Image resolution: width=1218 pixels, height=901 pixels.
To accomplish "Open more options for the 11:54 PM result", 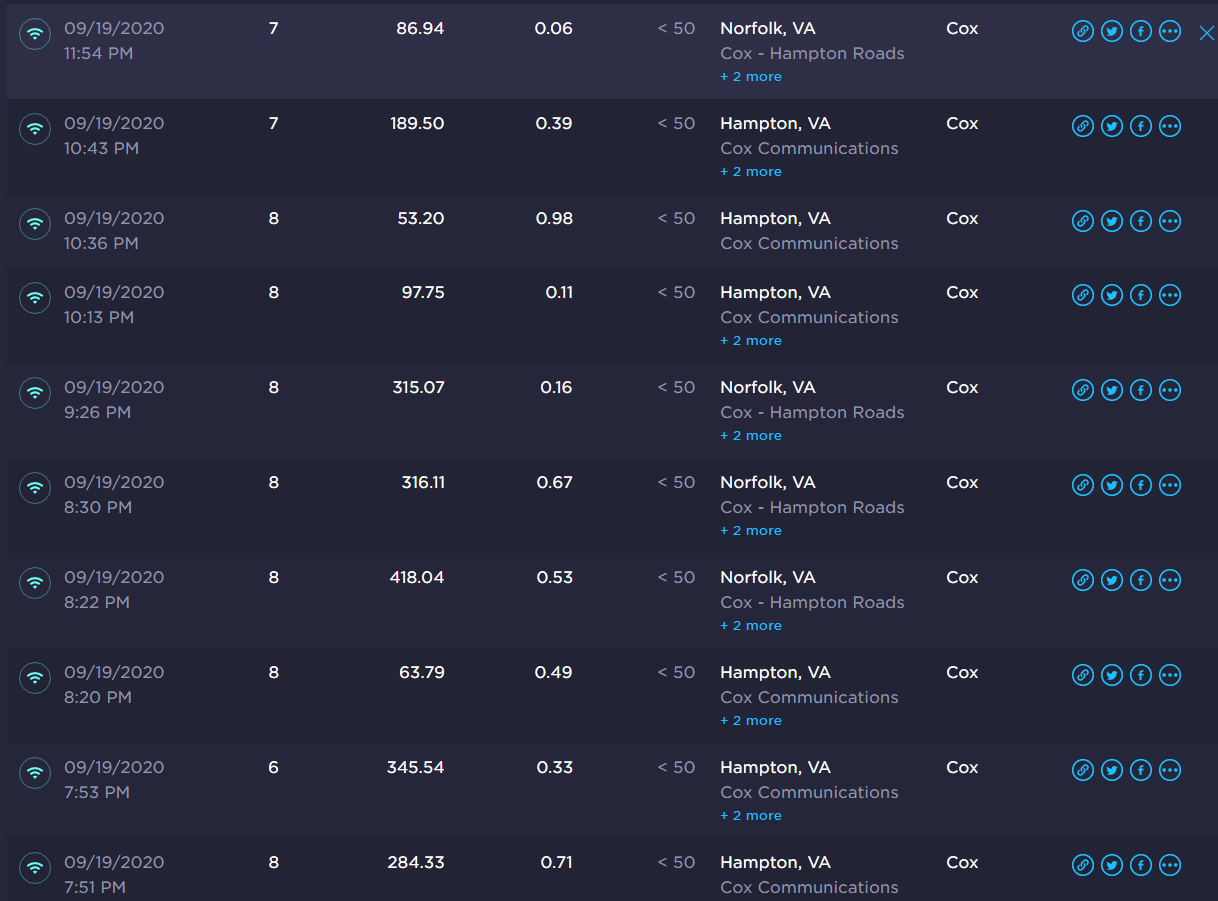I will tap(1170, 32).
